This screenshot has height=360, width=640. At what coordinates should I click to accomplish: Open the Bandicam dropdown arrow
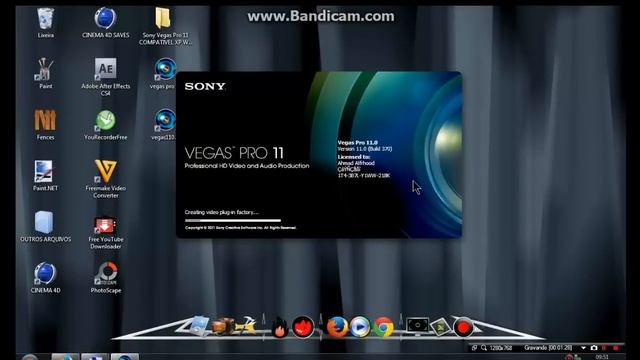tap(583, 348)
